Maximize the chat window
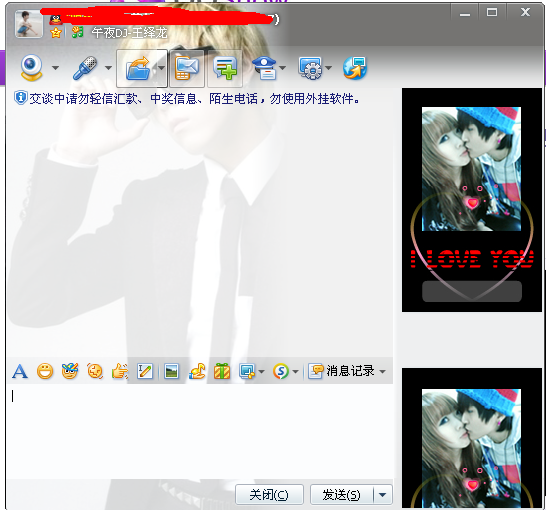 [492, 13]
